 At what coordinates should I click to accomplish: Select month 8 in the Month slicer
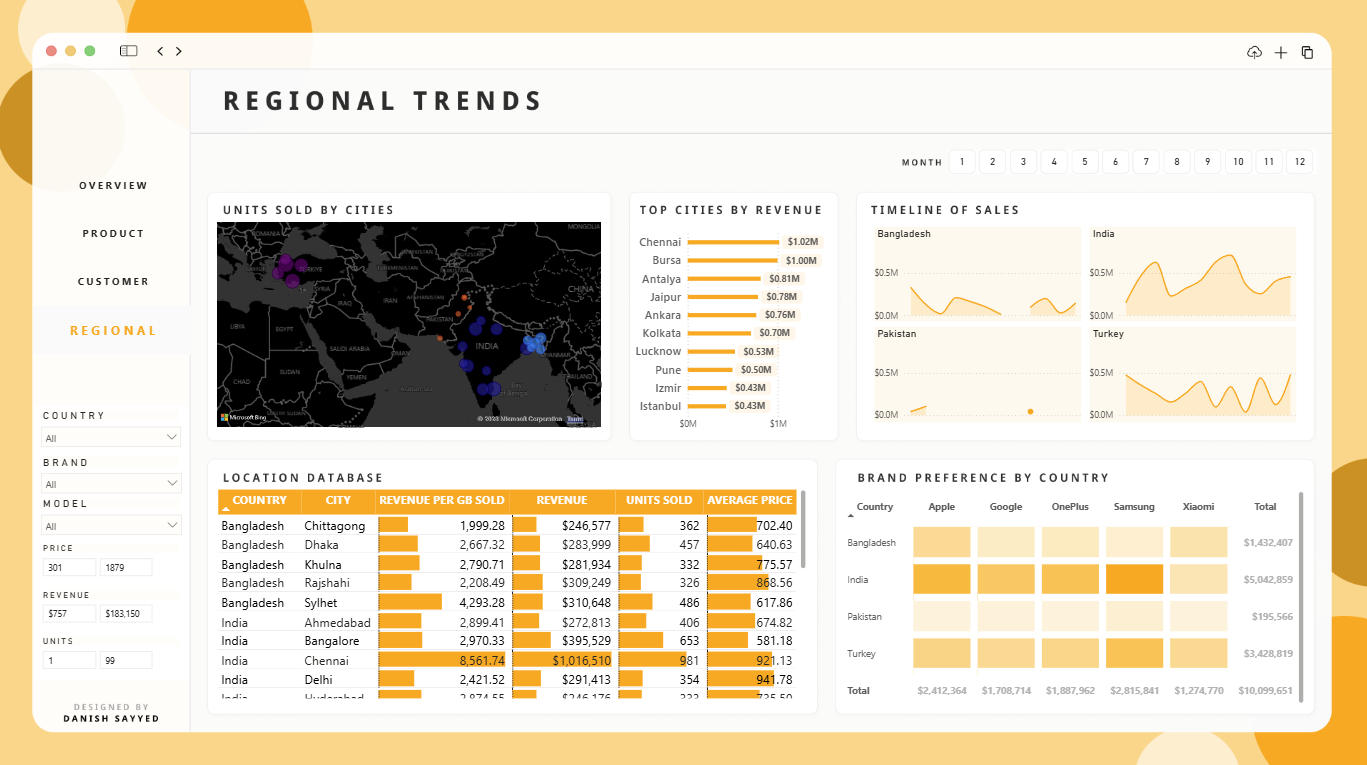[x=1177, y=162]
